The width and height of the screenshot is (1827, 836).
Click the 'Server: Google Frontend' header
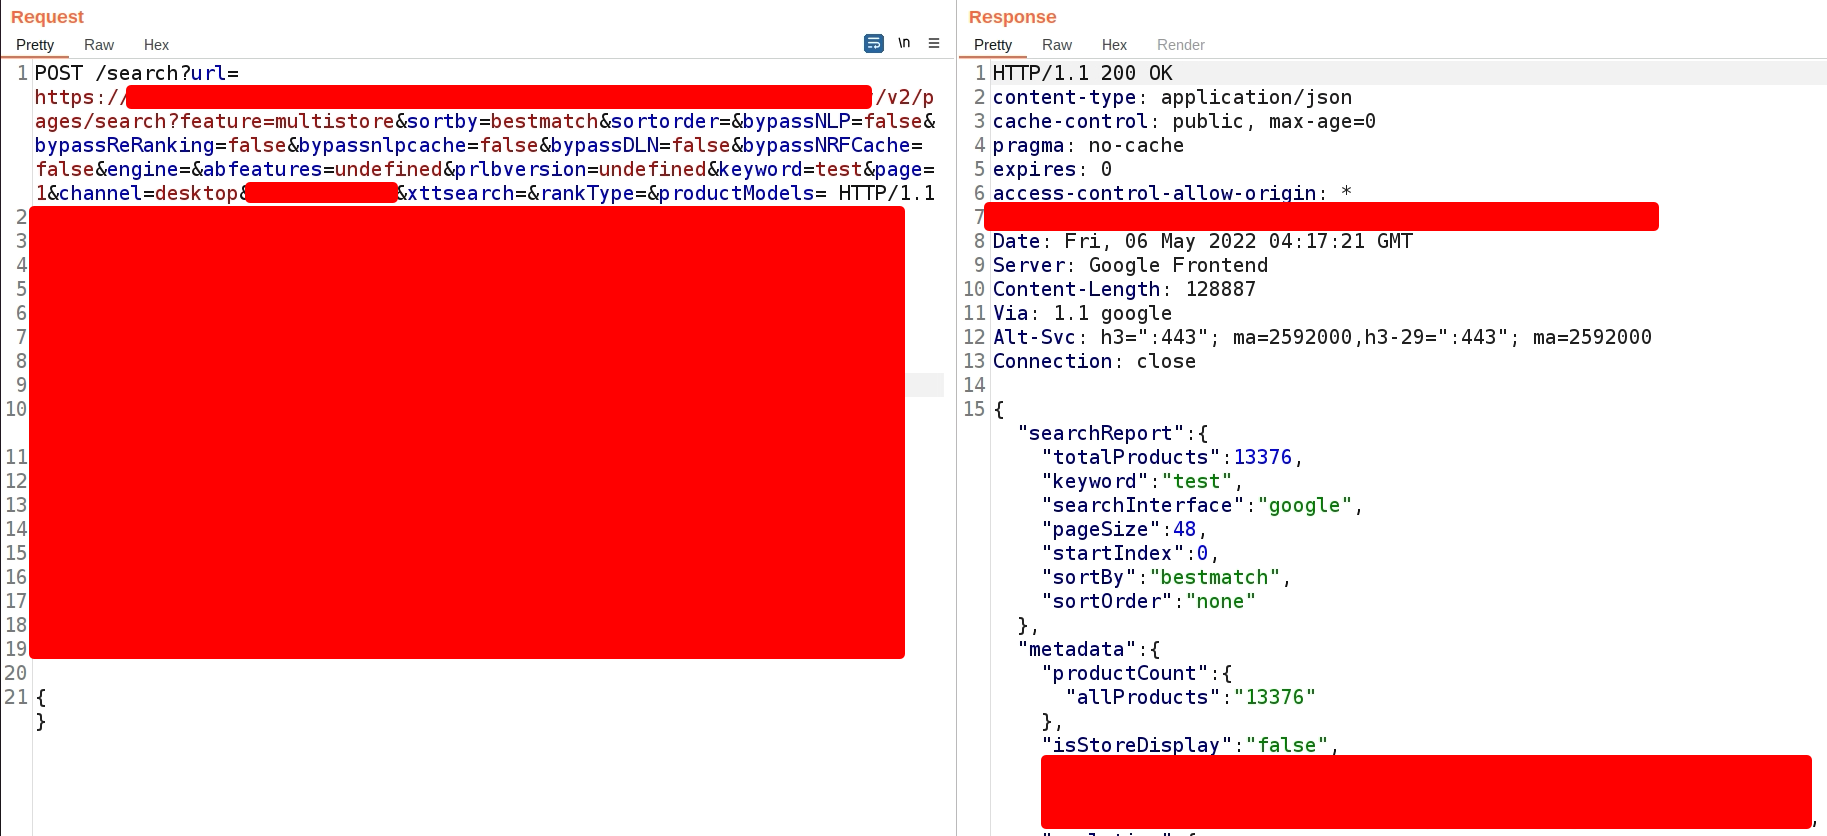[x=1131, y=265]
